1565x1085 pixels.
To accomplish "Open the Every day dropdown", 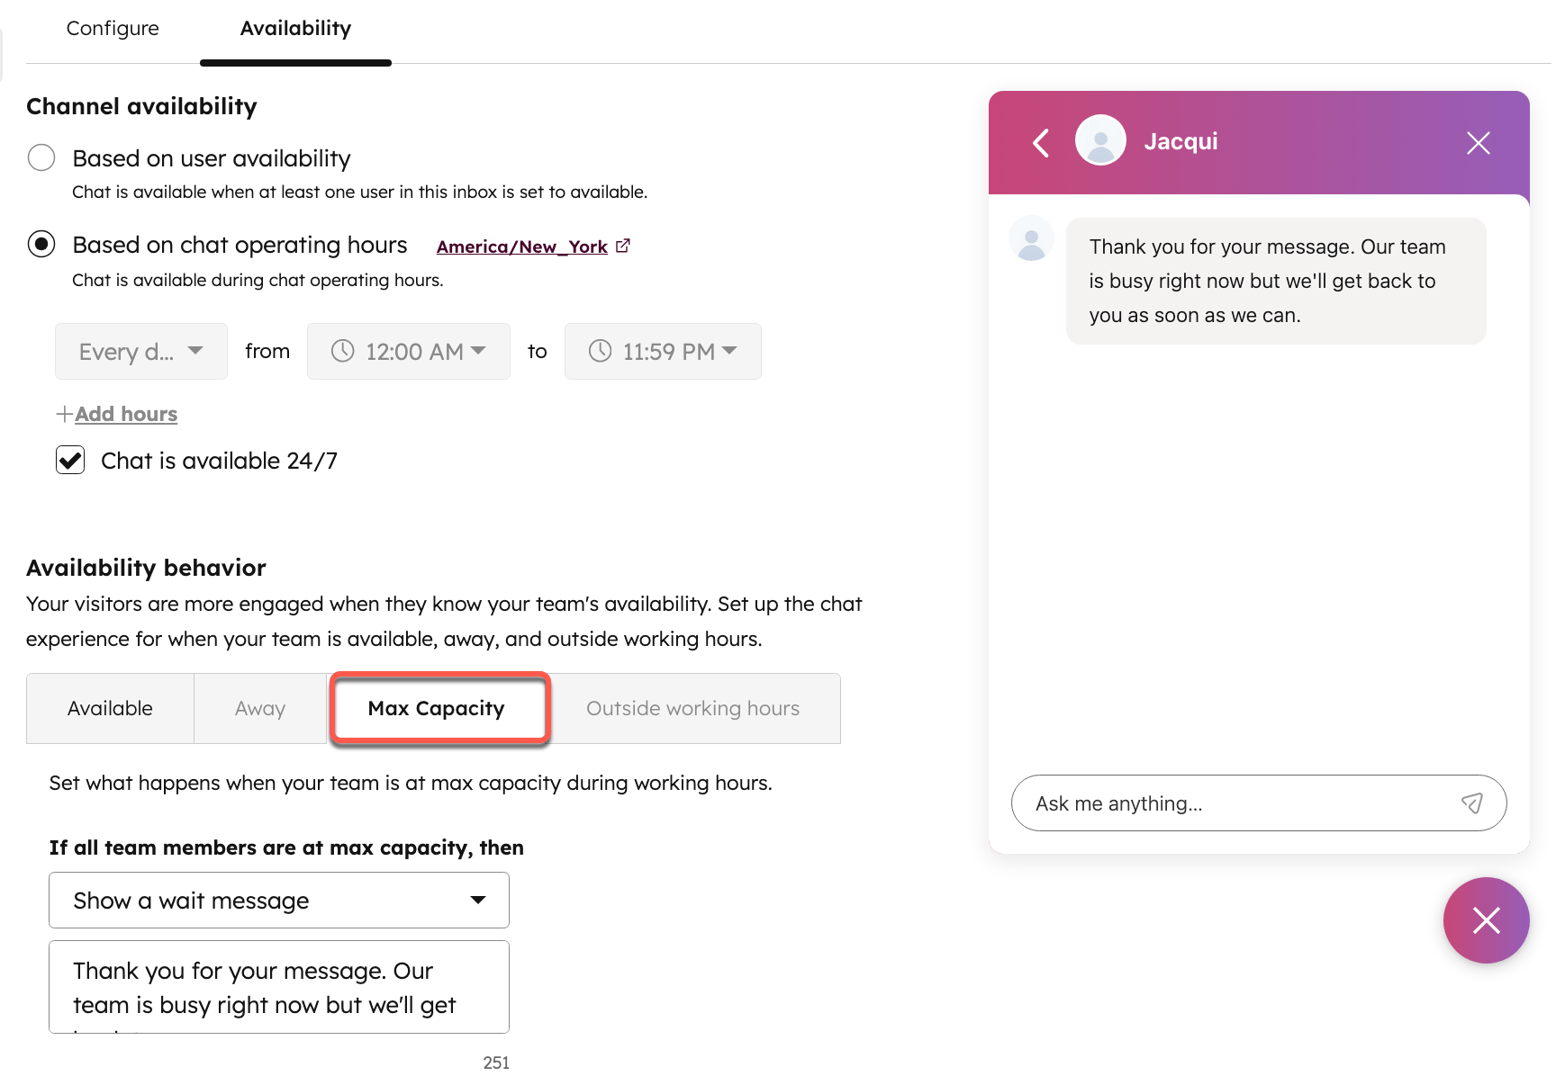I will 141,351.
